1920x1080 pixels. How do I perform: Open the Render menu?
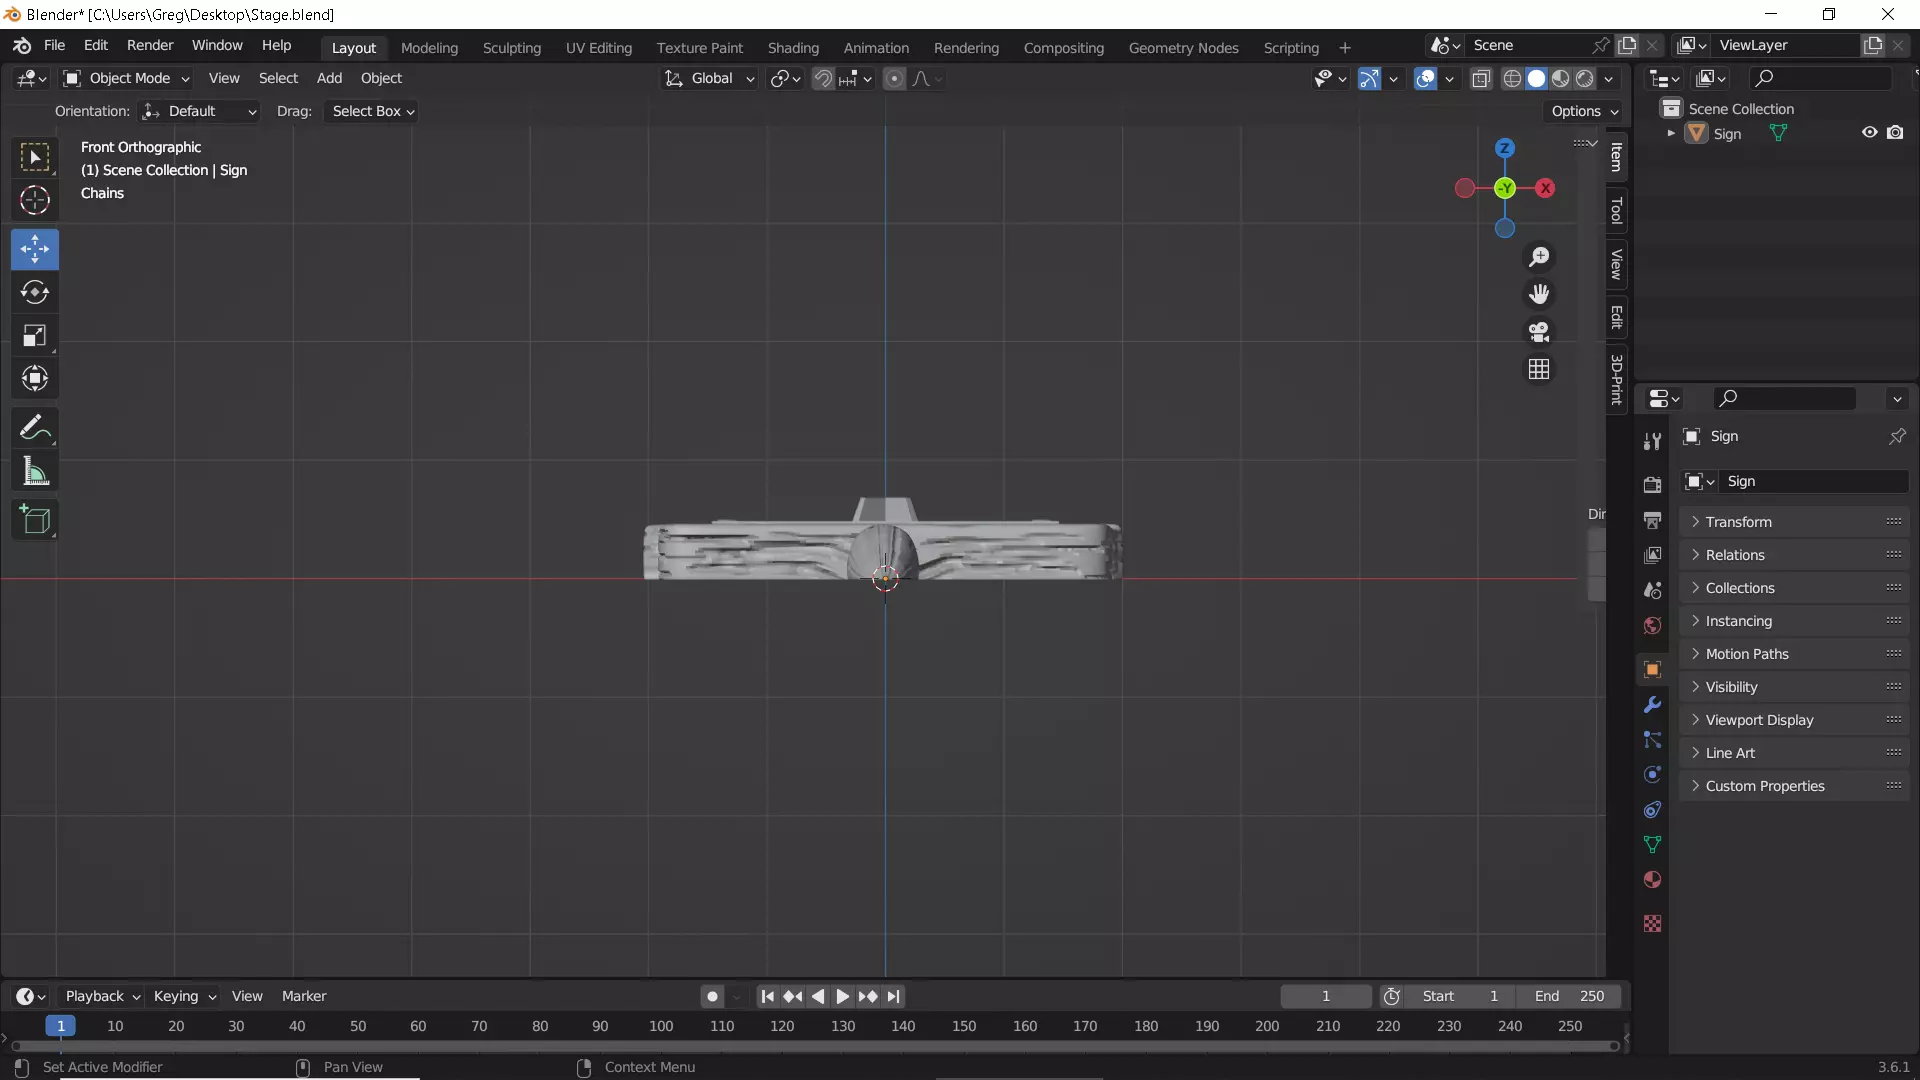click(150, 45)
